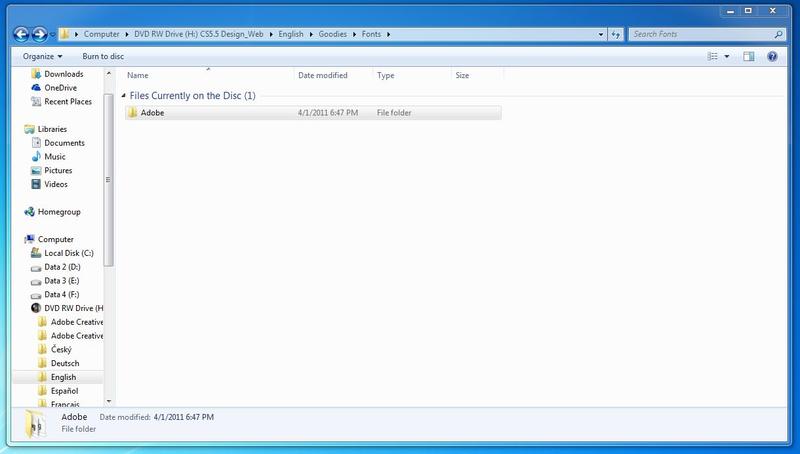Select Computer in the address breadcrumb
800x454 pixels.
(x=101, y=34)
